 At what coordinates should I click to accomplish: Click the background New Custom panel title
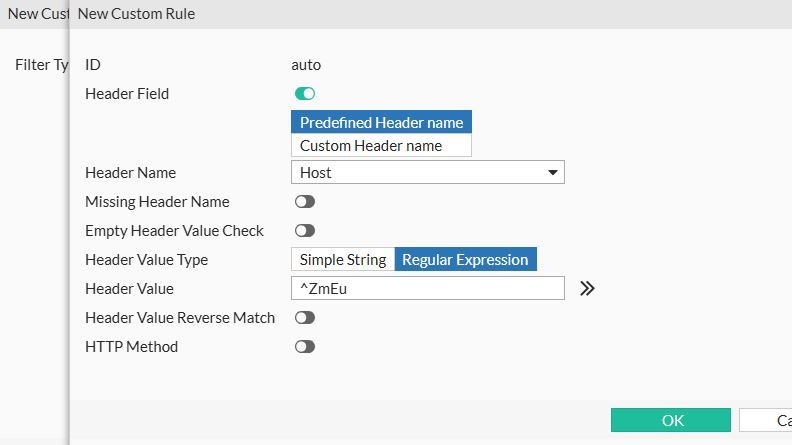click(36, 14)
